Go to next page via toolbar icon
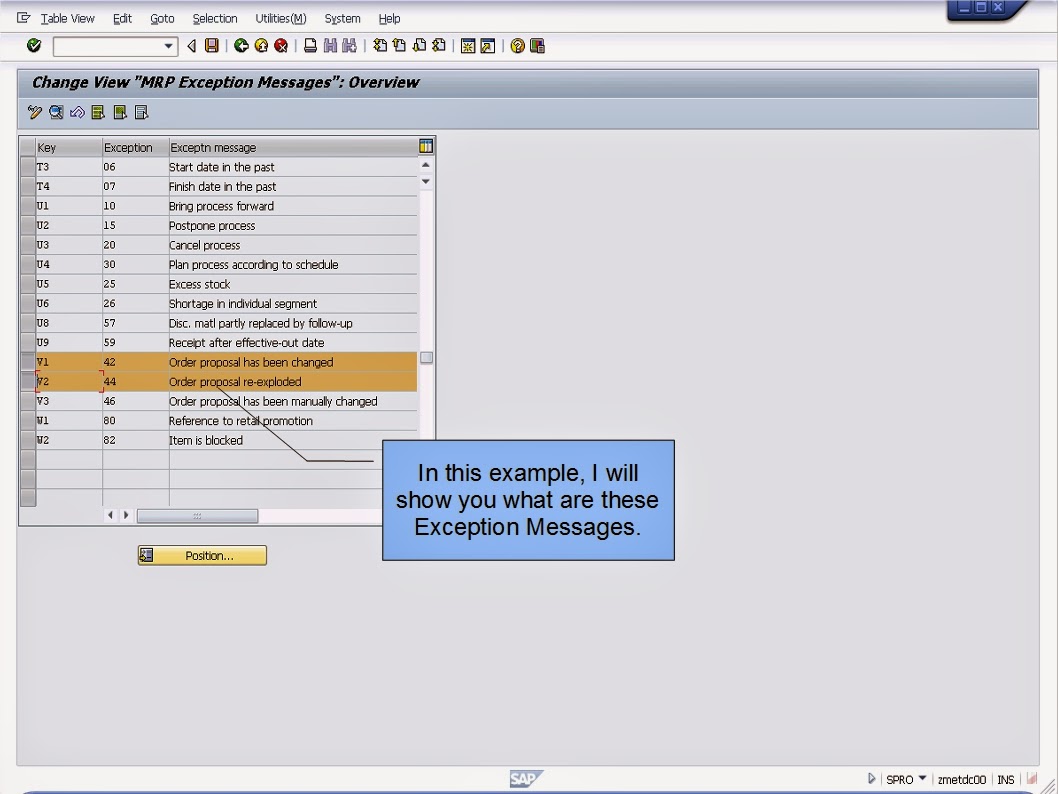This screenshot has height=794, width=1058. 419,46
